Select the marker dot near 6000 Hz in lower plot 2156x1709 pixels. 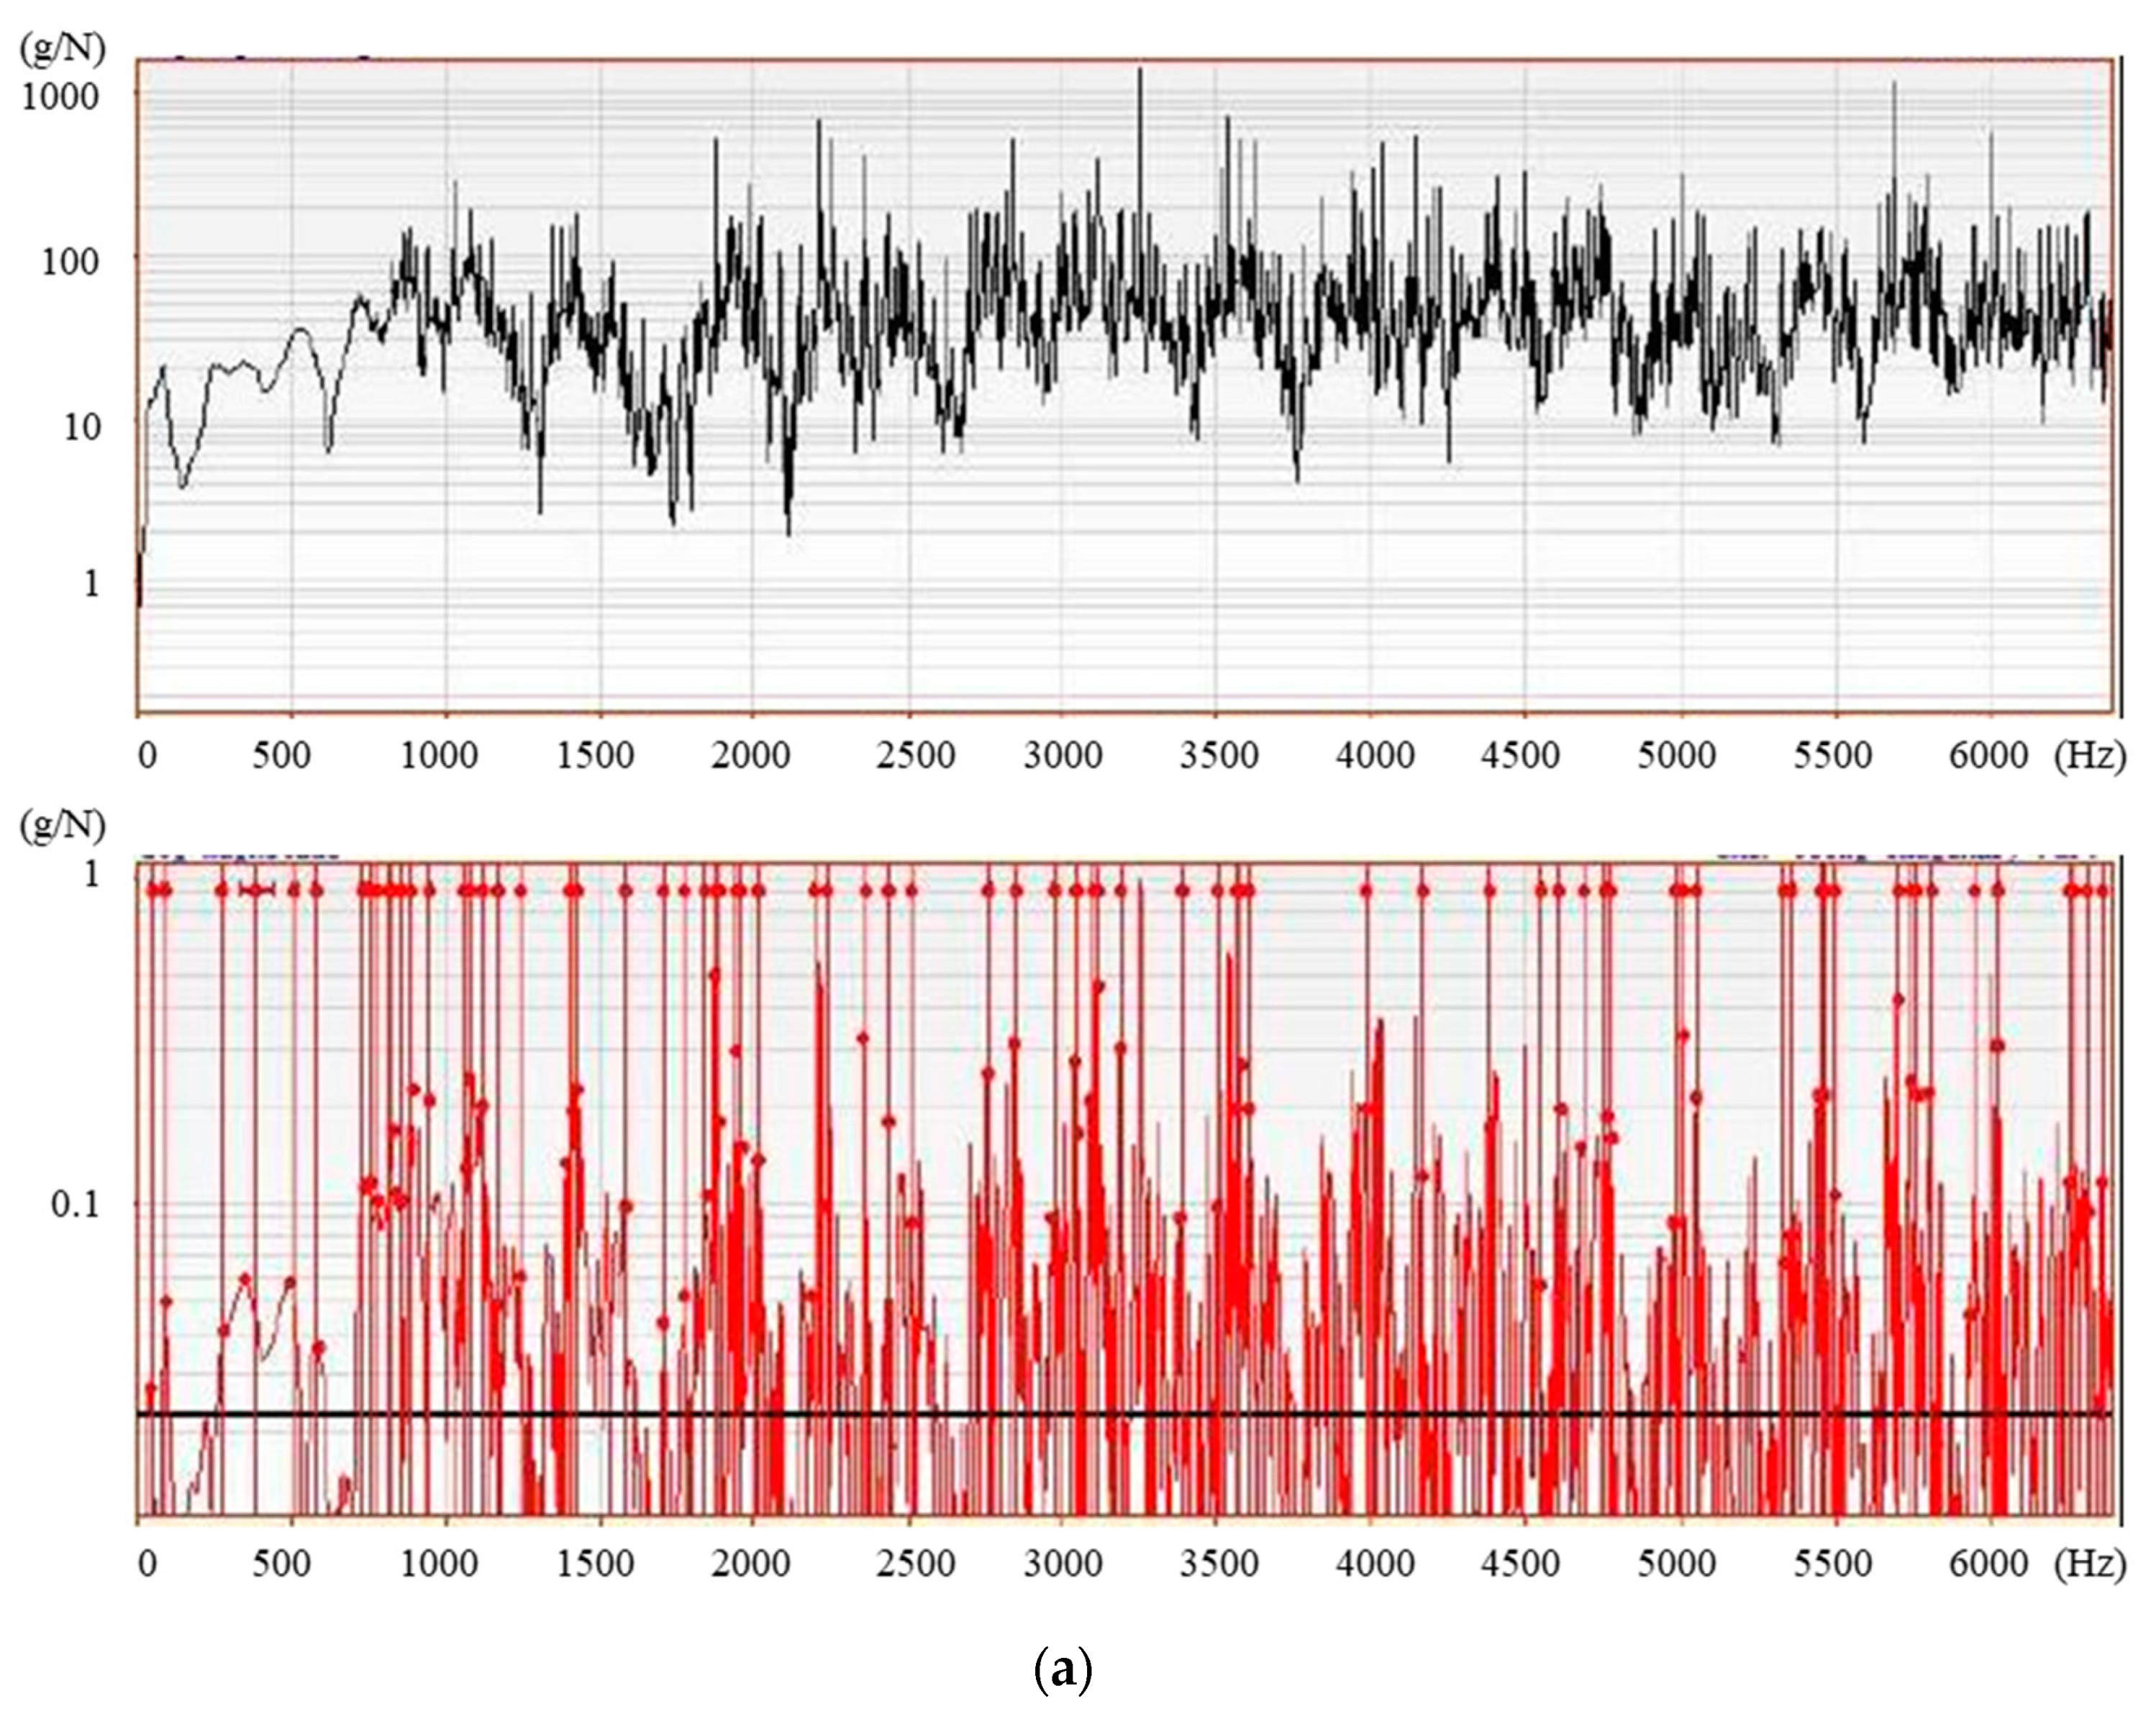(x=1997, y=1045)
